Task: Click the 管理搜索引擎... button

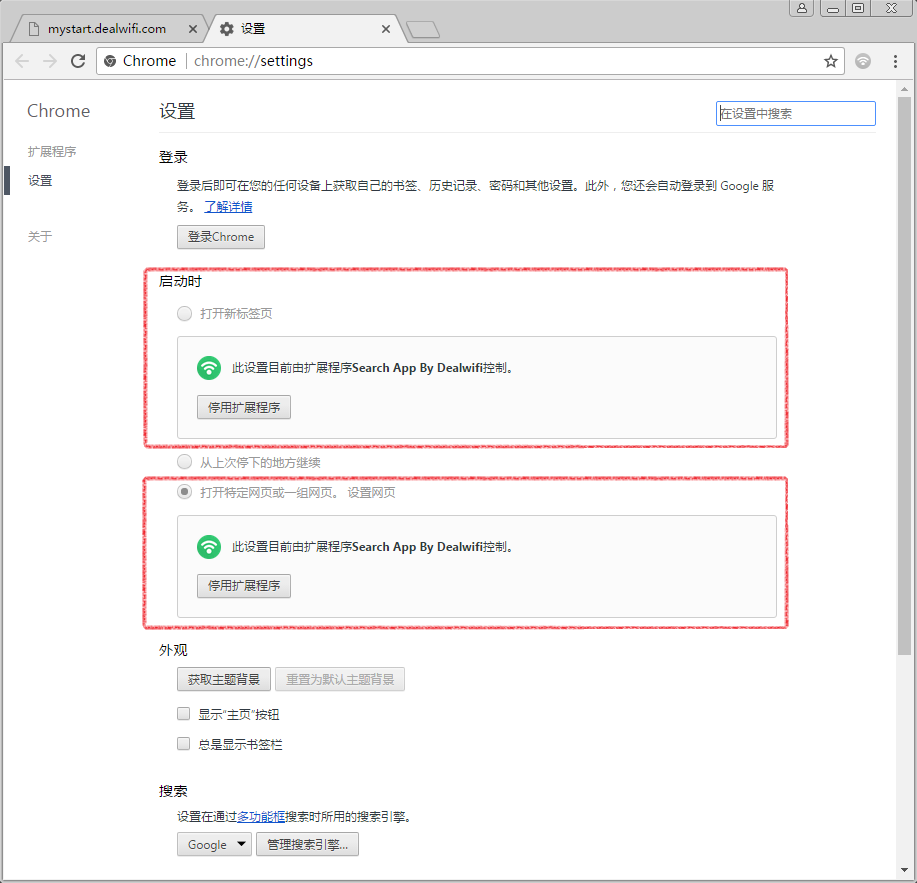Action: [307, 844]
